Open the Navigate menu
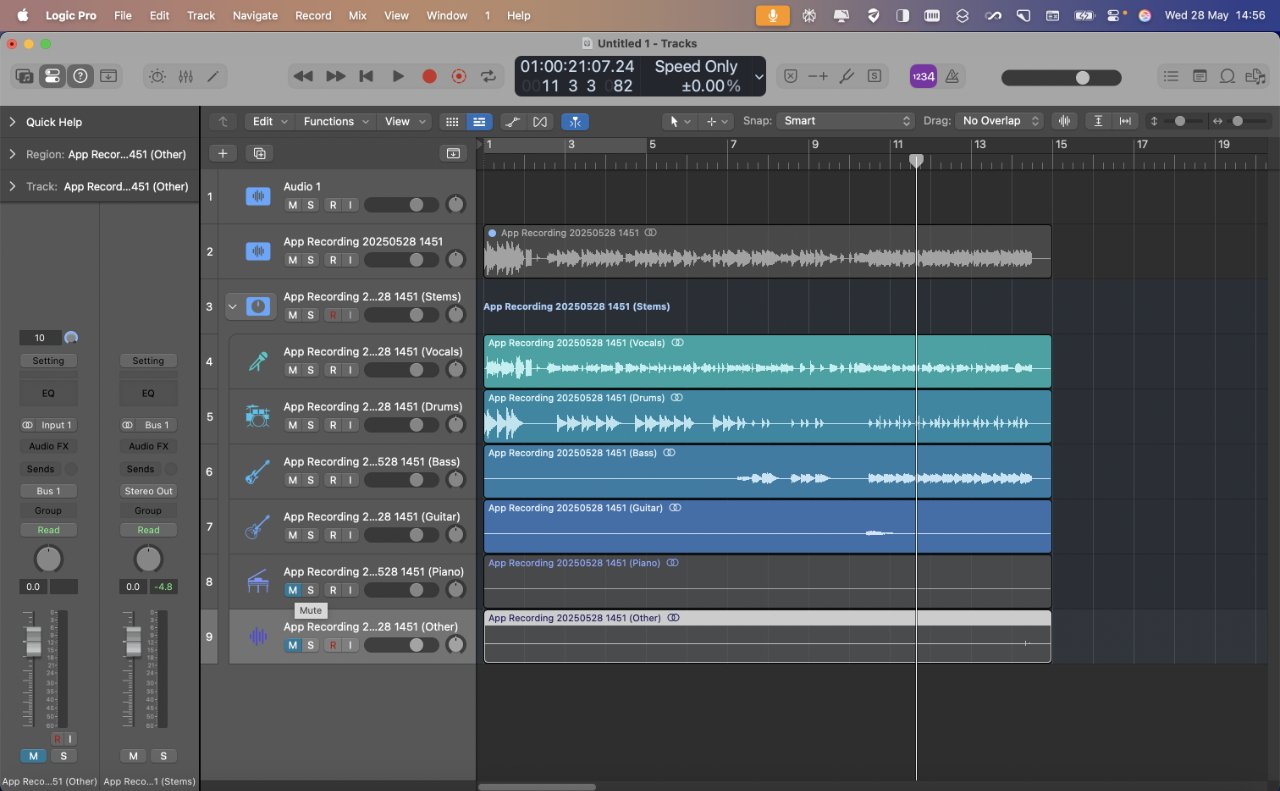Screen dimensions: 1280x791 coord(255,15)
